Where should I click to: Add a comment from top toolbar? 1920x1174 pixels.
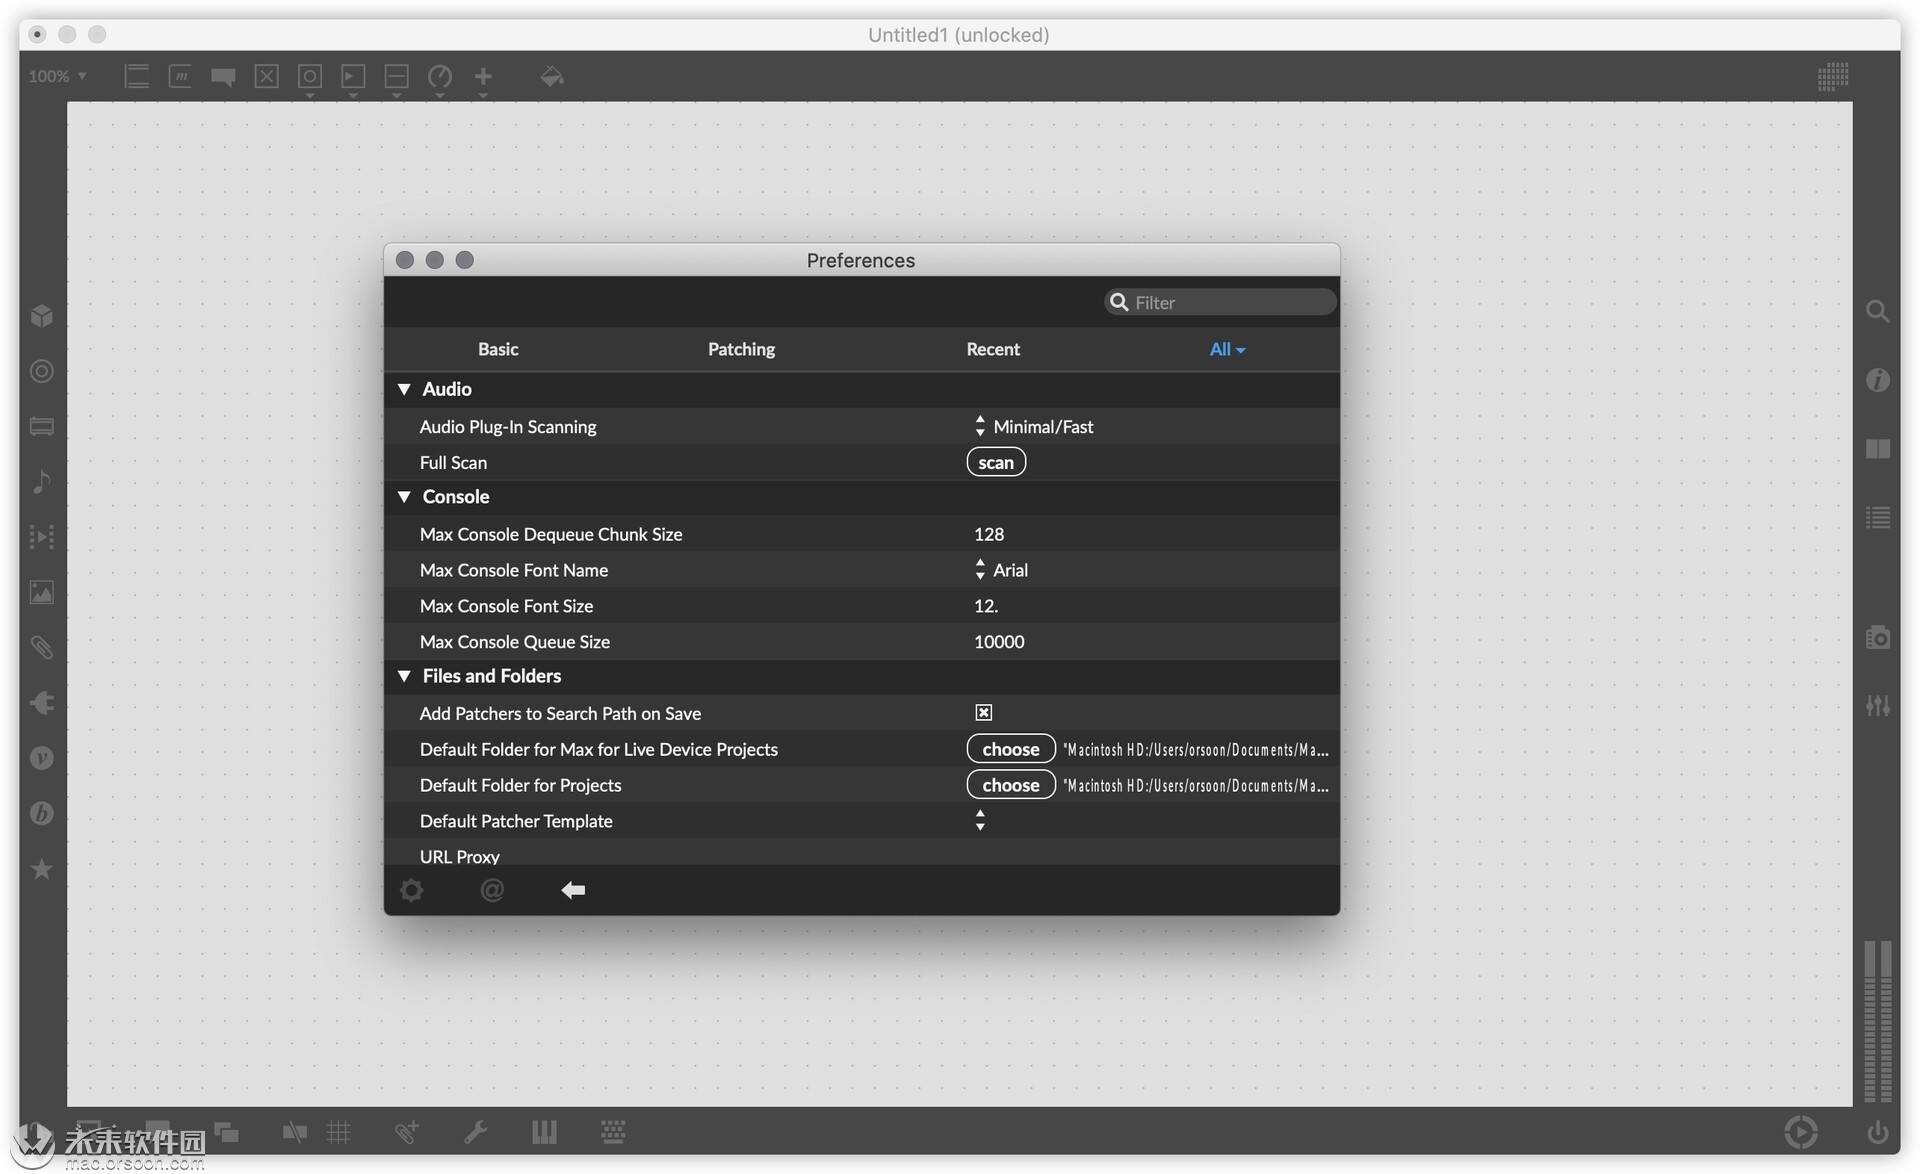[223, 77]
